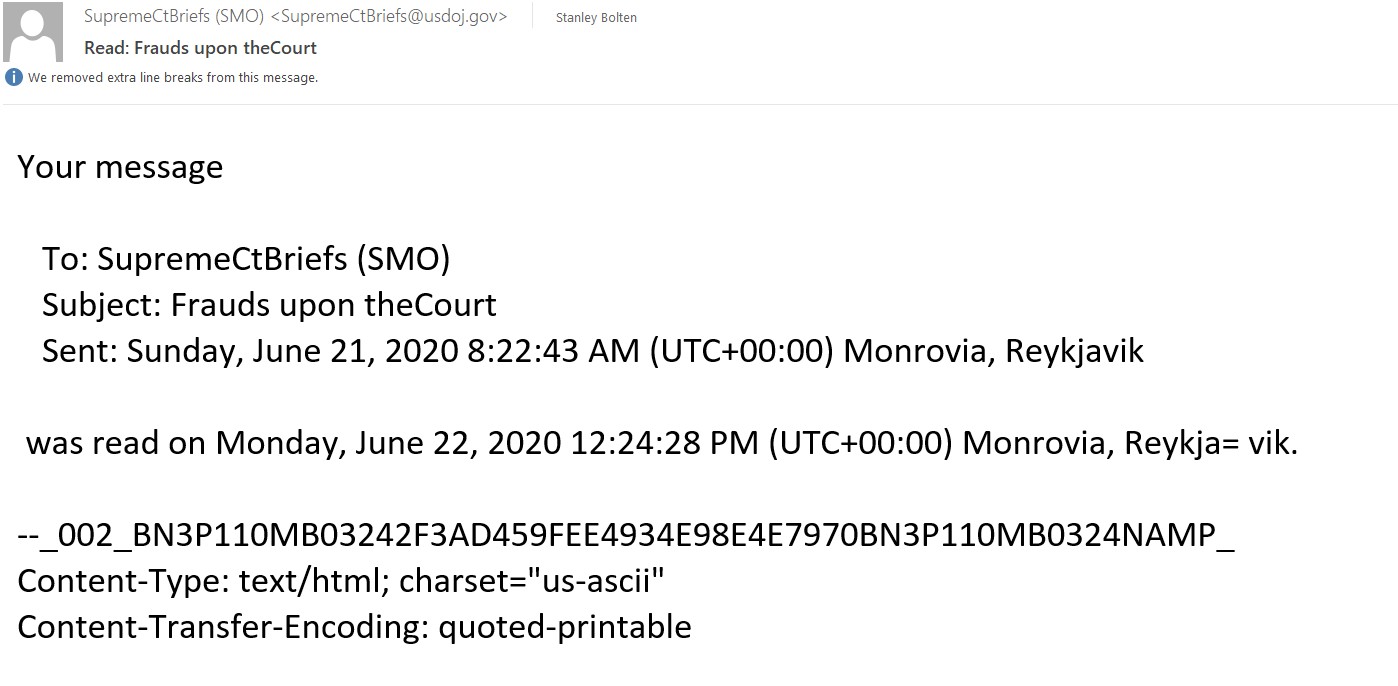The height and width of the screenshot is (686, 1398).
Task: Click the "To: SupremeCtBriefs (SMO)" body line
Action: click(246, 259)
